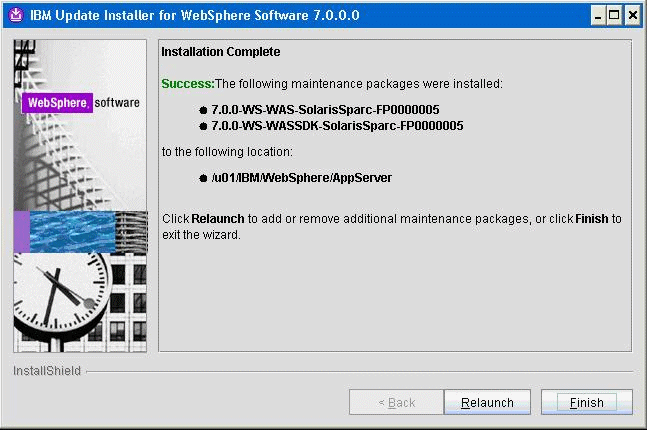
Task: Maximize the Update Installer window
Action: tap(614, 16)
